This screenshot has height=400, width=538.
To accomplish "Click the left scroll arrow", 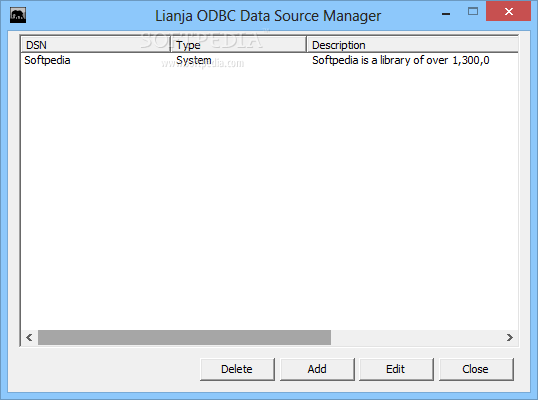I will pos(30,338).
